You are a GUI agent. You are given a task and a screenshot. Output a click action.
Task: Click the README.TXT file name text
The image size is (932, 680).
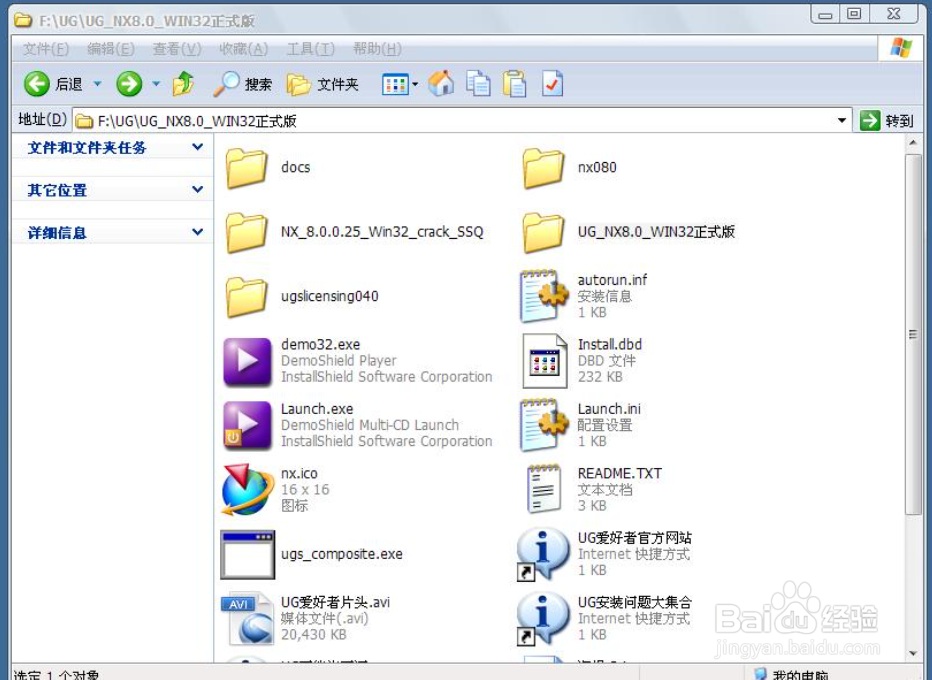619,473
